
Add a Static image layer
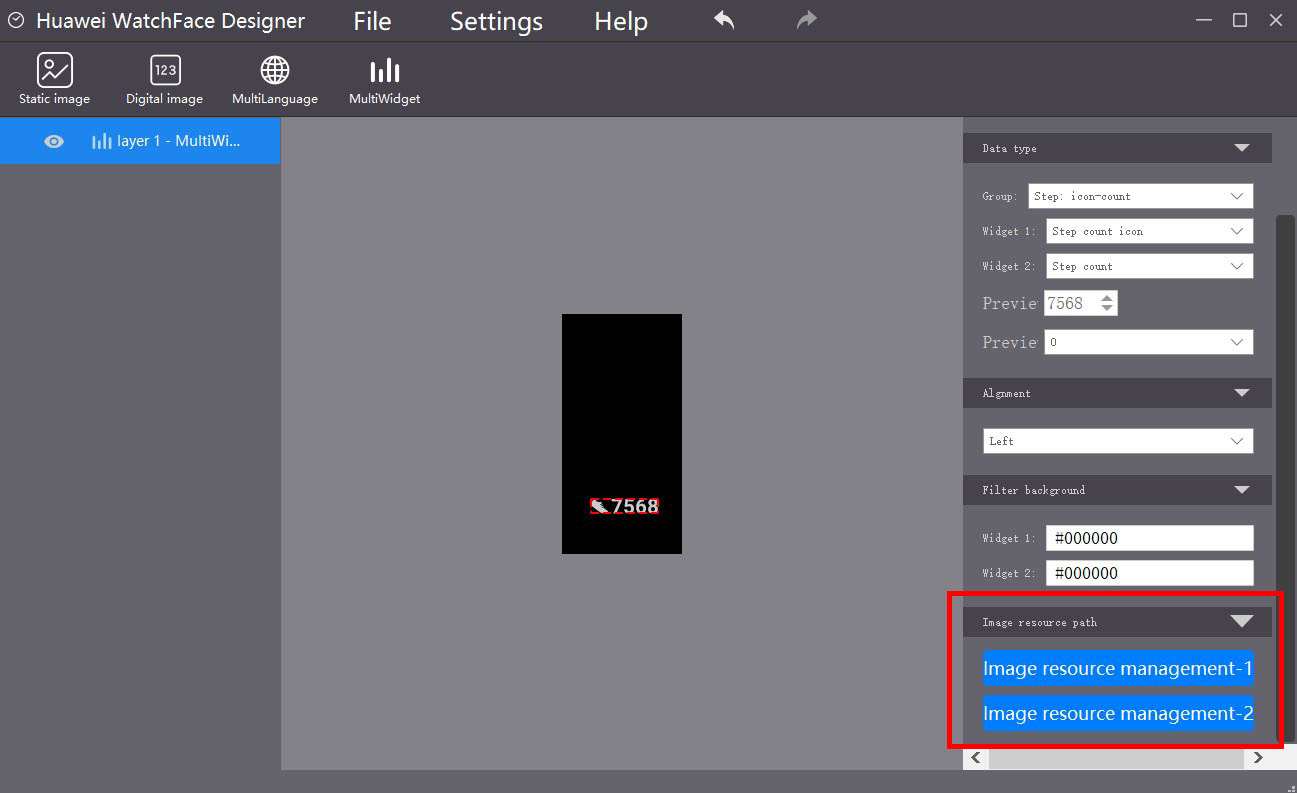(x=55, y=79)
